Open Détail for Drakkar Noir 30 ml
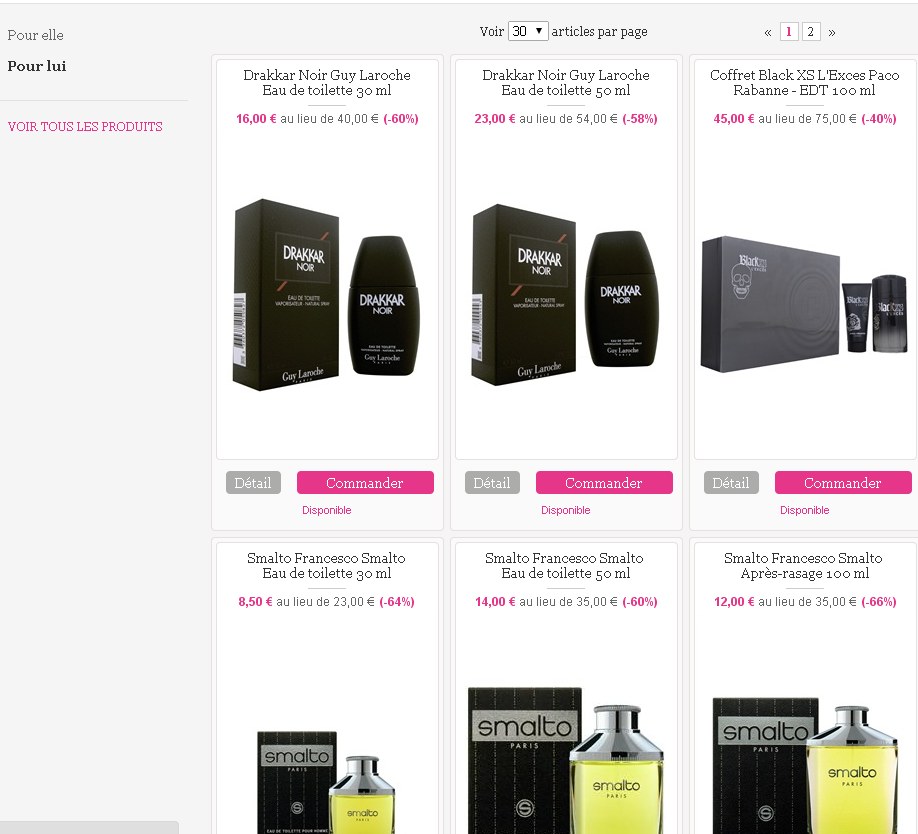Screen dimensions: 918x834 tap(253, 482)
